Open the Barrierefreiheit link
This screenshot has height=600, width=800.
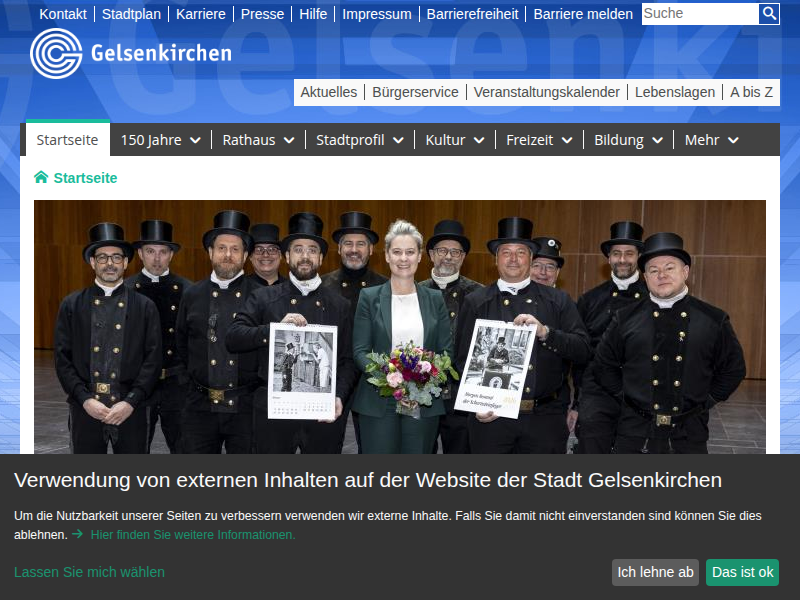472,14
